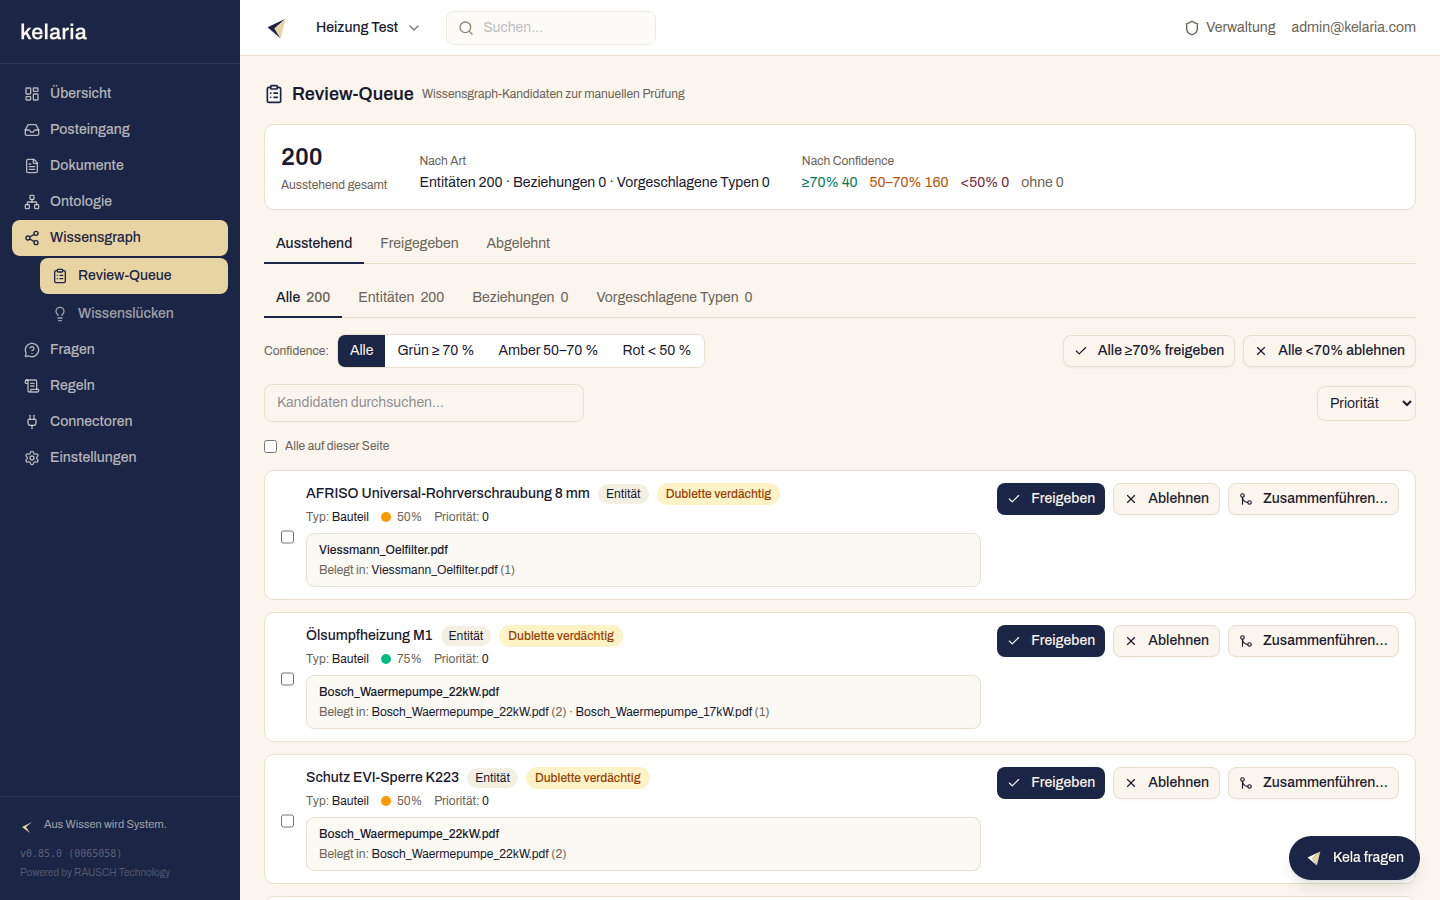The width and height of the screenshot is (1440, 900).
Task: Click 'Alle <70% ablehnen' button
Action: 1329,351
